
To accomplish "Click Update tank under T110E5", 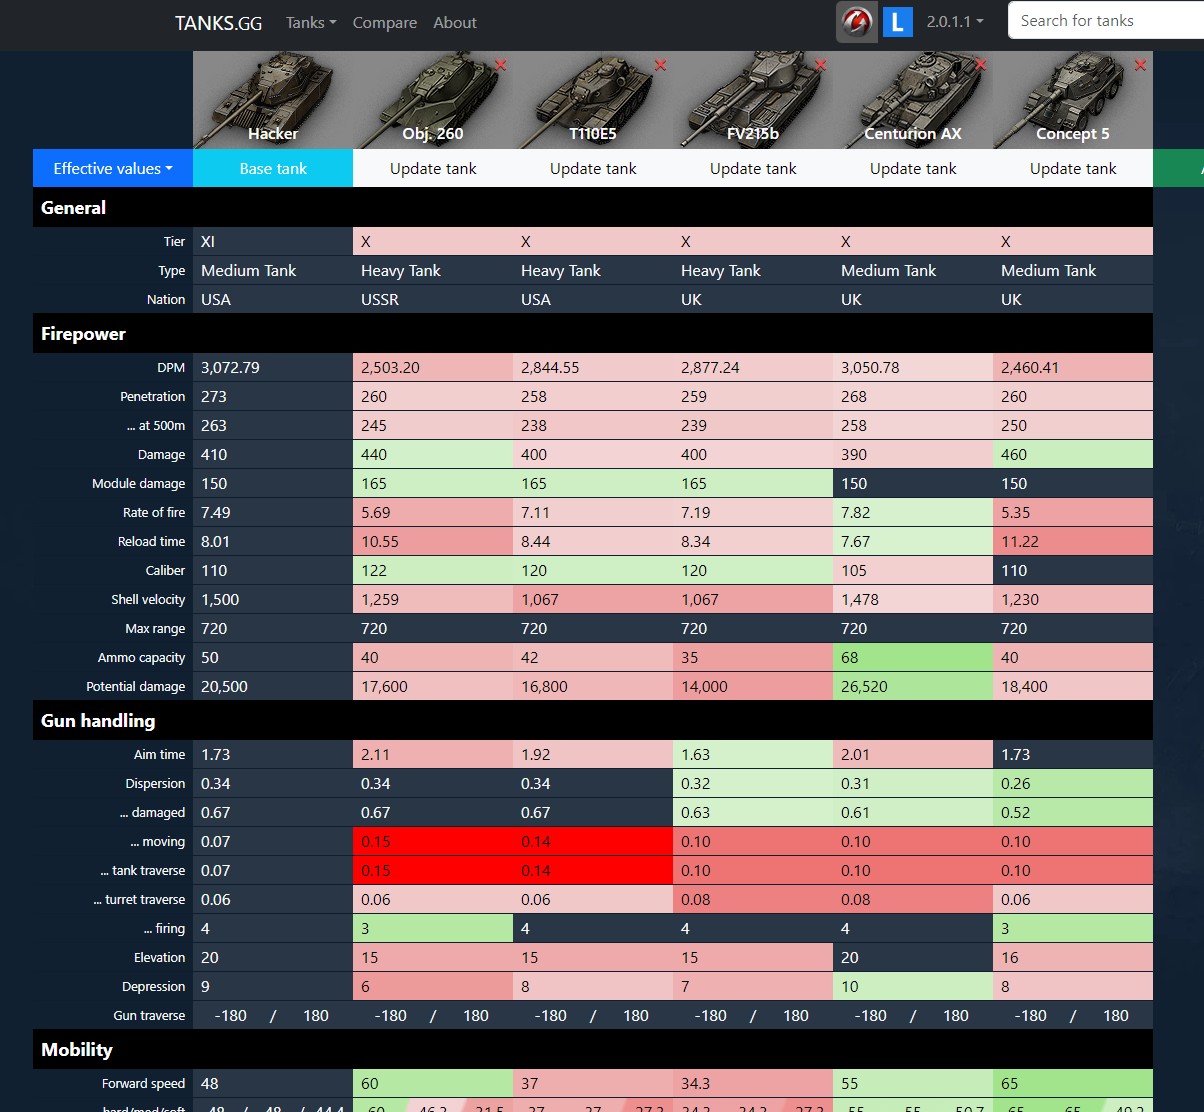I will (x=593, y=168).
